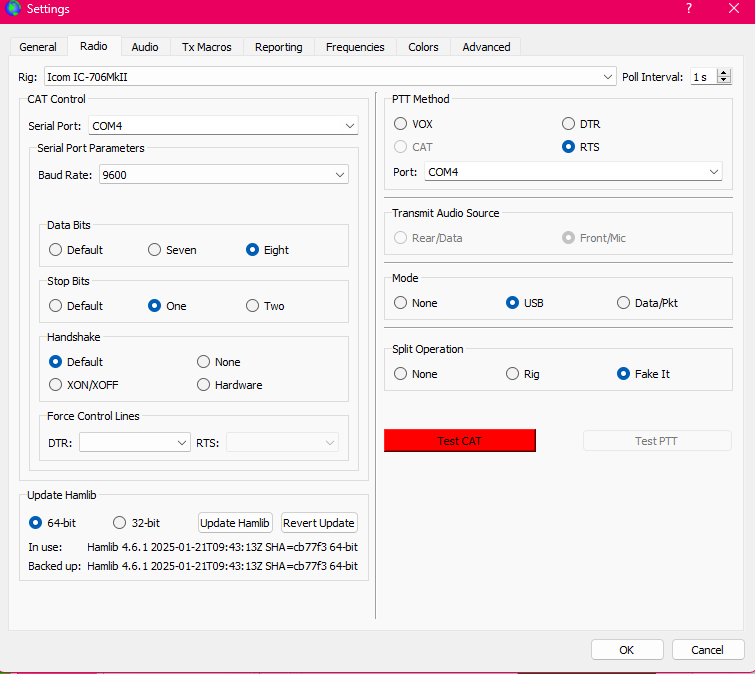Select Seven data bits radio button
The width and height of the screenshot is (755, 674).
coord(155,250)
